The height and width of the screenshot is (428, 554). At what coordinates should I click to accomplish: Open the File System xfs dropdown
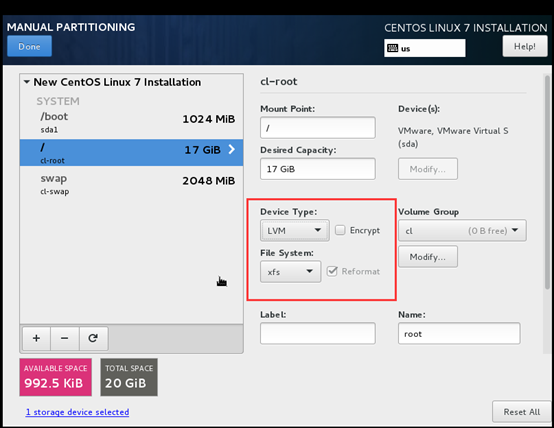pyautogui.click(x=290, y=271)
